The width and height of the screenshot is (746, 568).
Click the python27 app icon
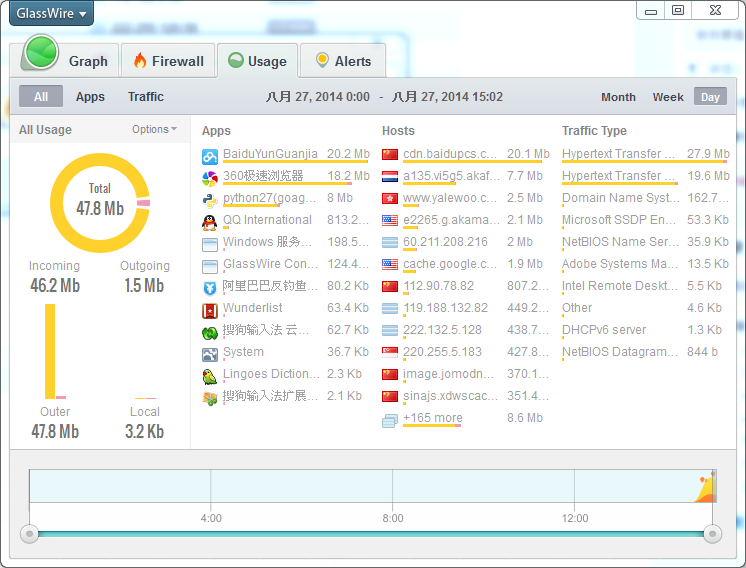point(210,200)
